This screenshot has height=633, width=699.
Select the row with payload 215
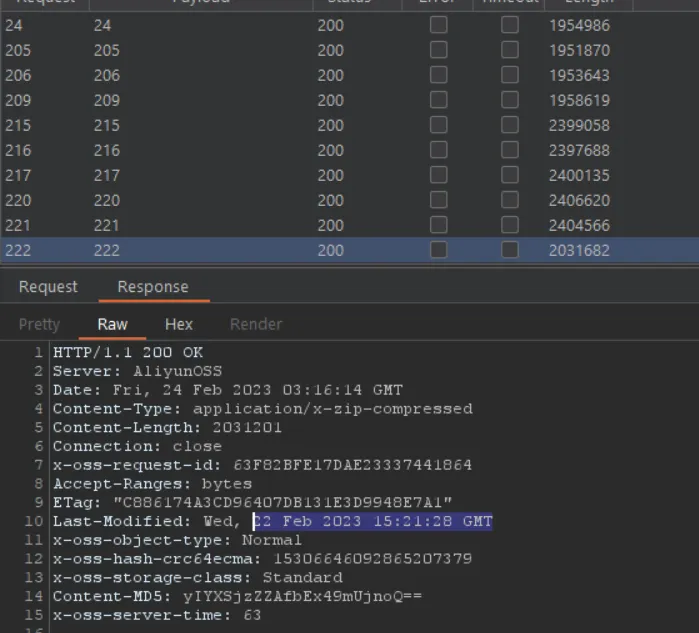(x=350, y=125)
